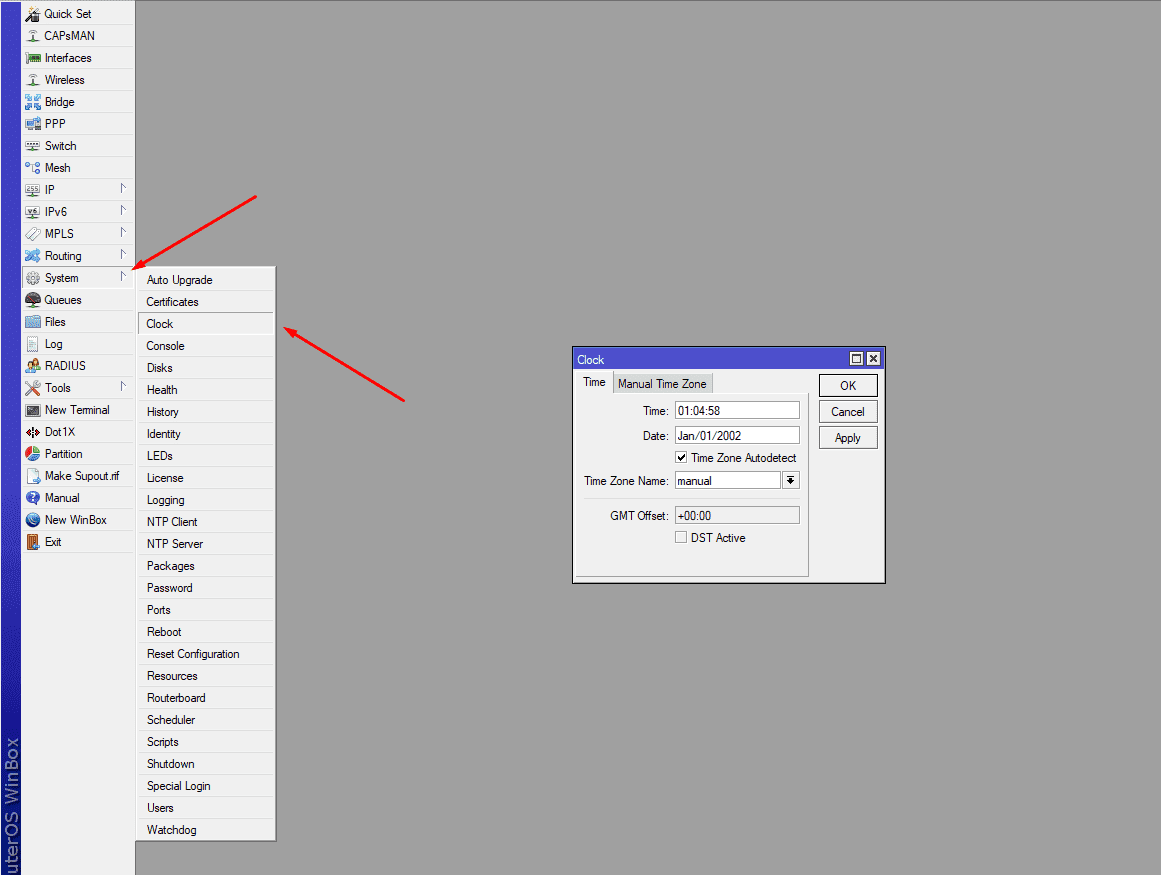
Task: Choose Scheduler in the System submenu
Action: [x=171, y=720]
